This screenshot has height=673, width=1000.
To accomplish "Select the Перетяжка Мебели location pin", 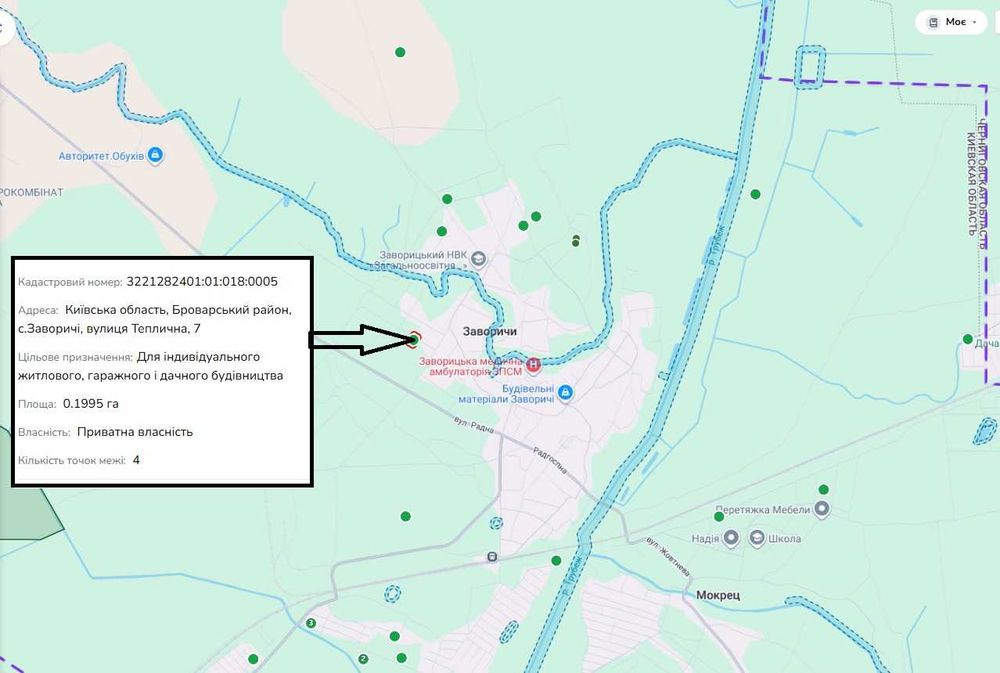I will tap(822, 509).
